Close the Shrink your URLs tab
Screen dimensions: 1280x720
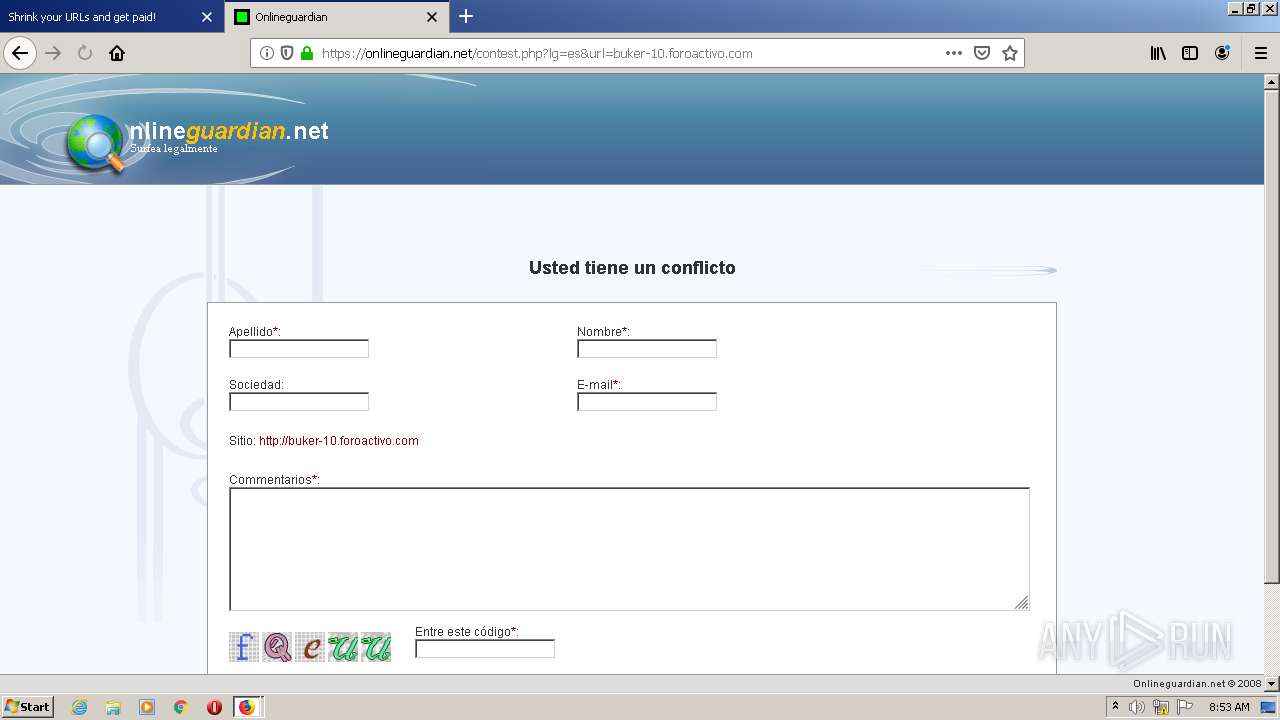coord(207,17)
